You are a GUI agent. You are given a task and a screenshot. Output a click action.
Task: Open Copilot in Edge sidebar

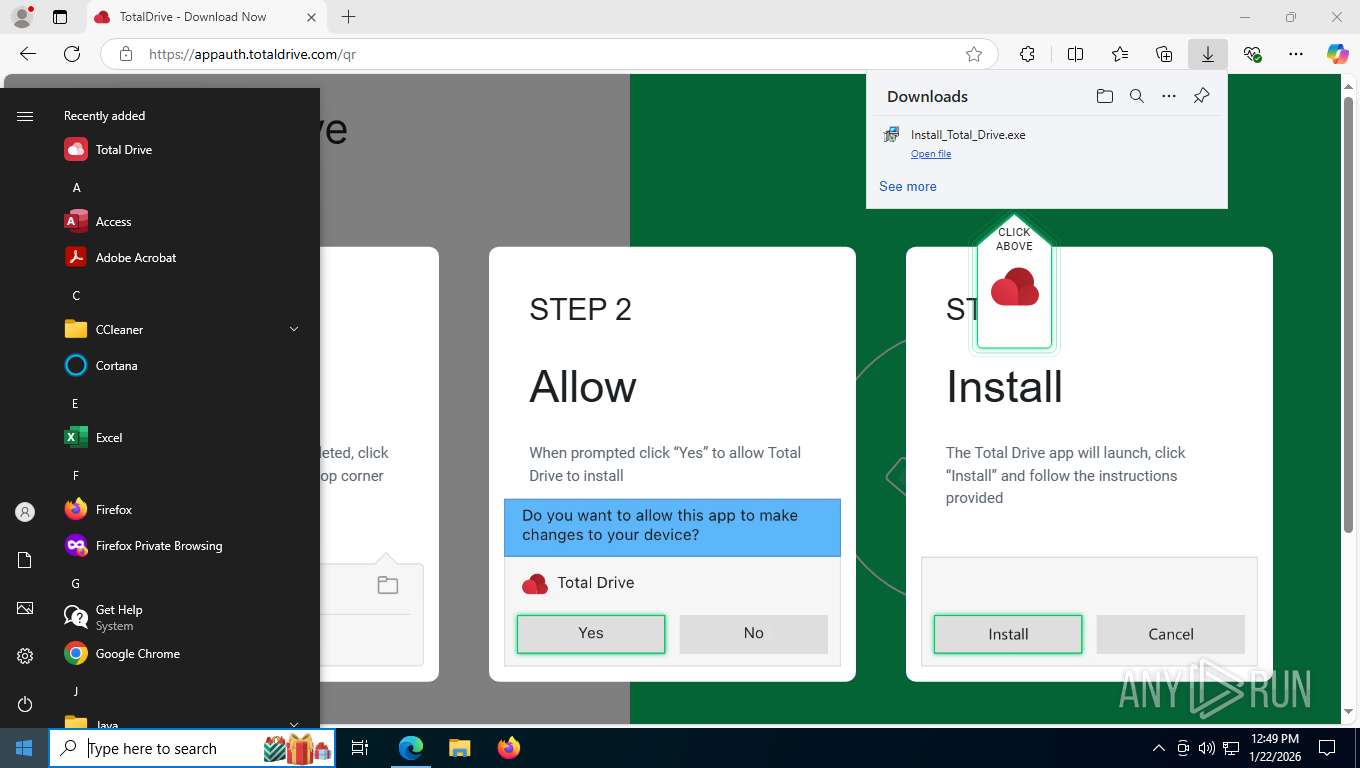[1338, 54]
